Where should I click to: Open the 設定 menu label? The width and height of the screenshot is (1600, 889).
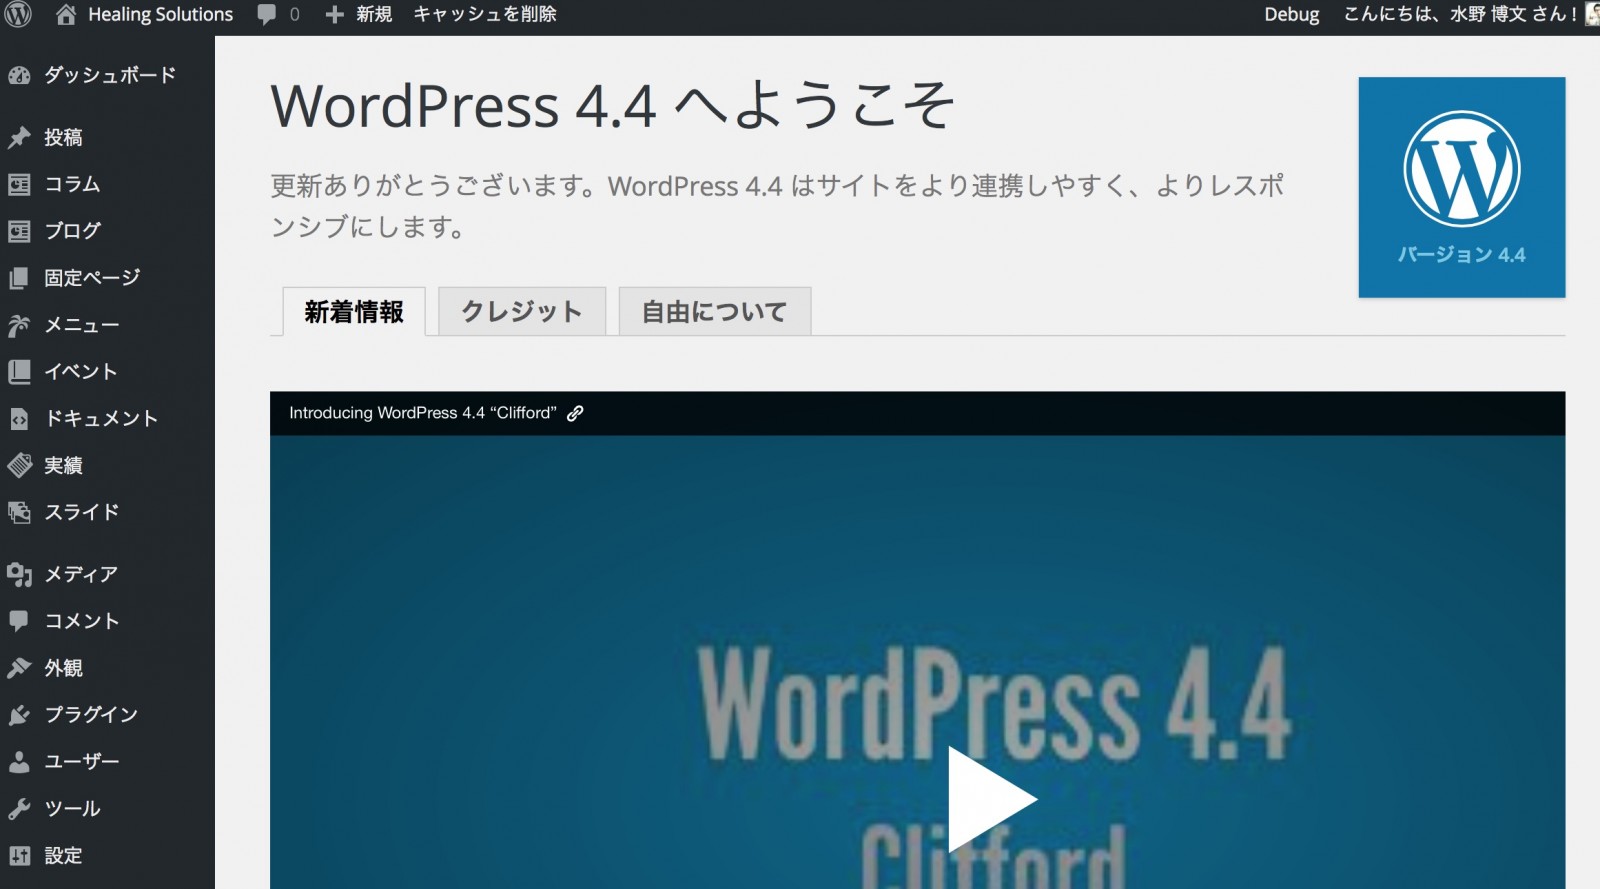point(63,856)
